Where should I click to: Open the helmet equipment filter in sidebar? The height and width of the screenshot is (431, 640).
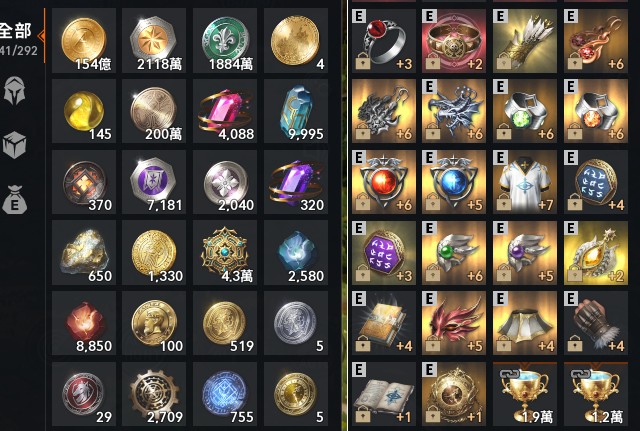[x=15, y=91]
